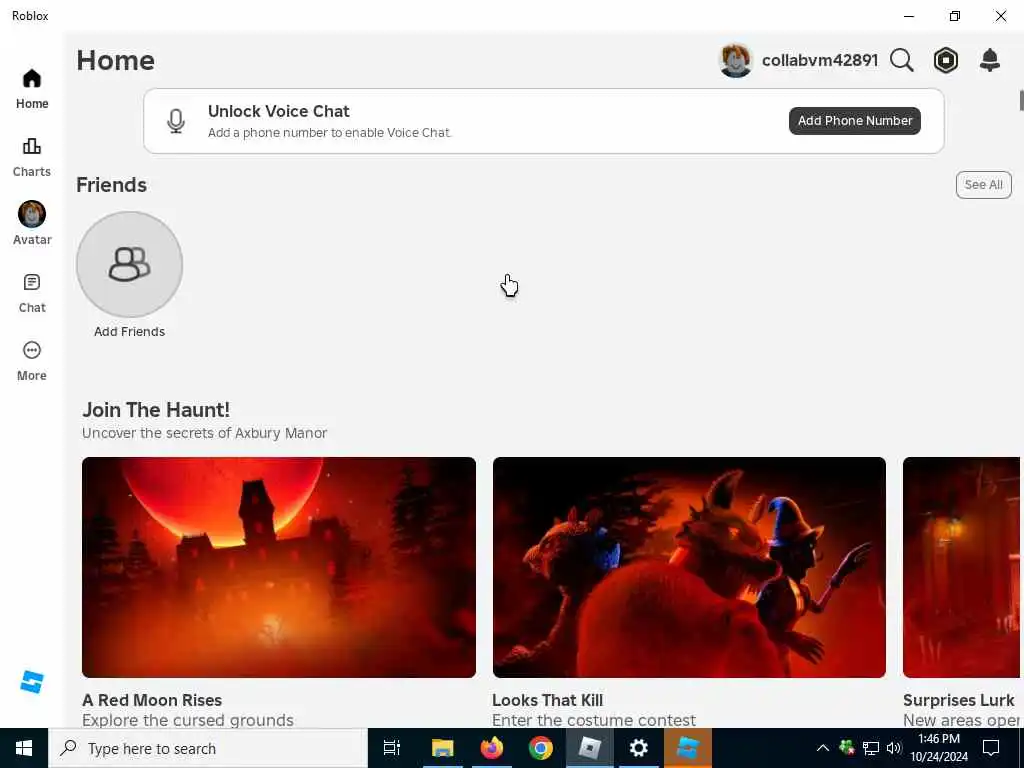Click the Join The Haunt! heading

point(156,410)
